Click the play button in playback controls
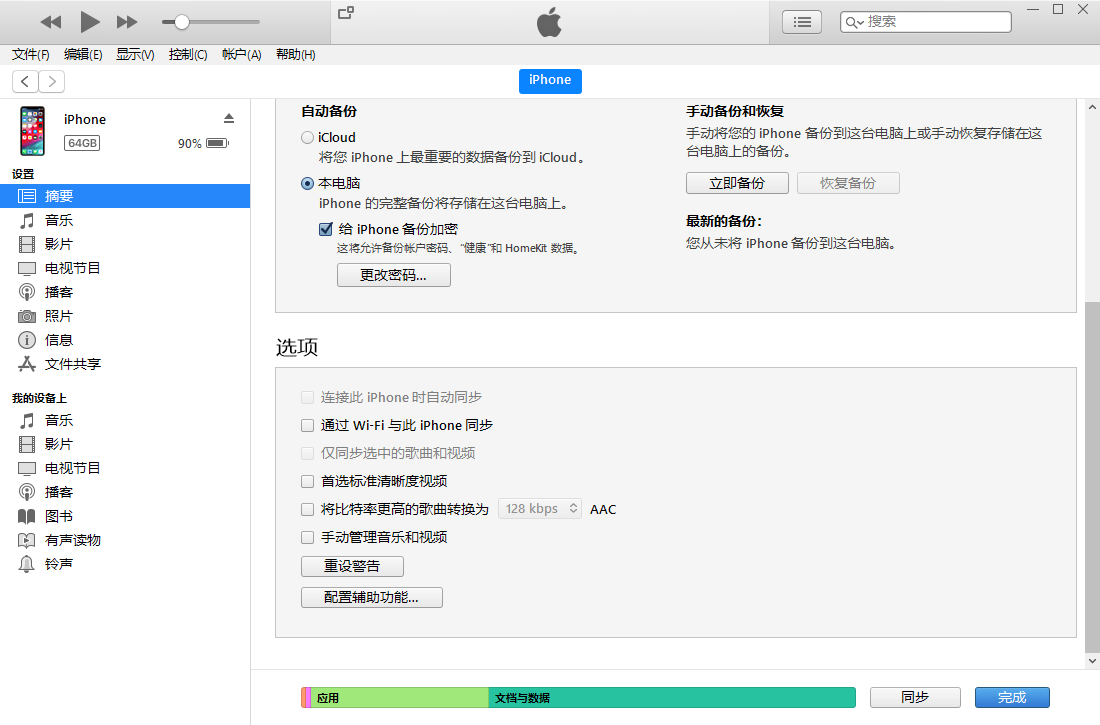This screenshot has height=725, width=1100. point(90,22)
